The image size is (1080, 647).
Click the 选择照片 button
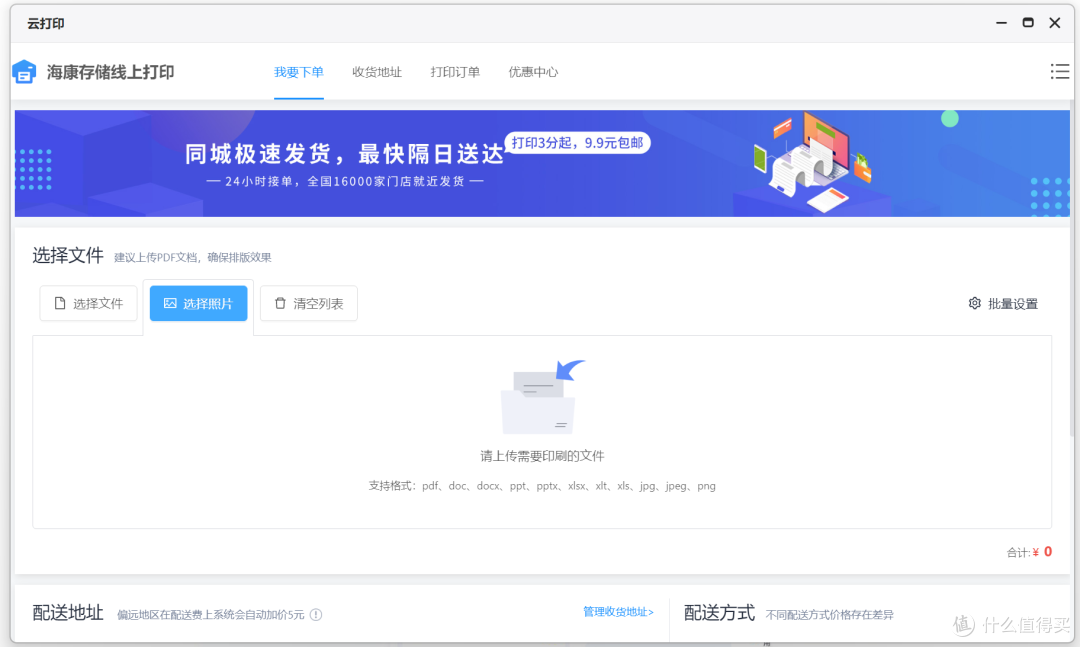[x=198, y=303]
